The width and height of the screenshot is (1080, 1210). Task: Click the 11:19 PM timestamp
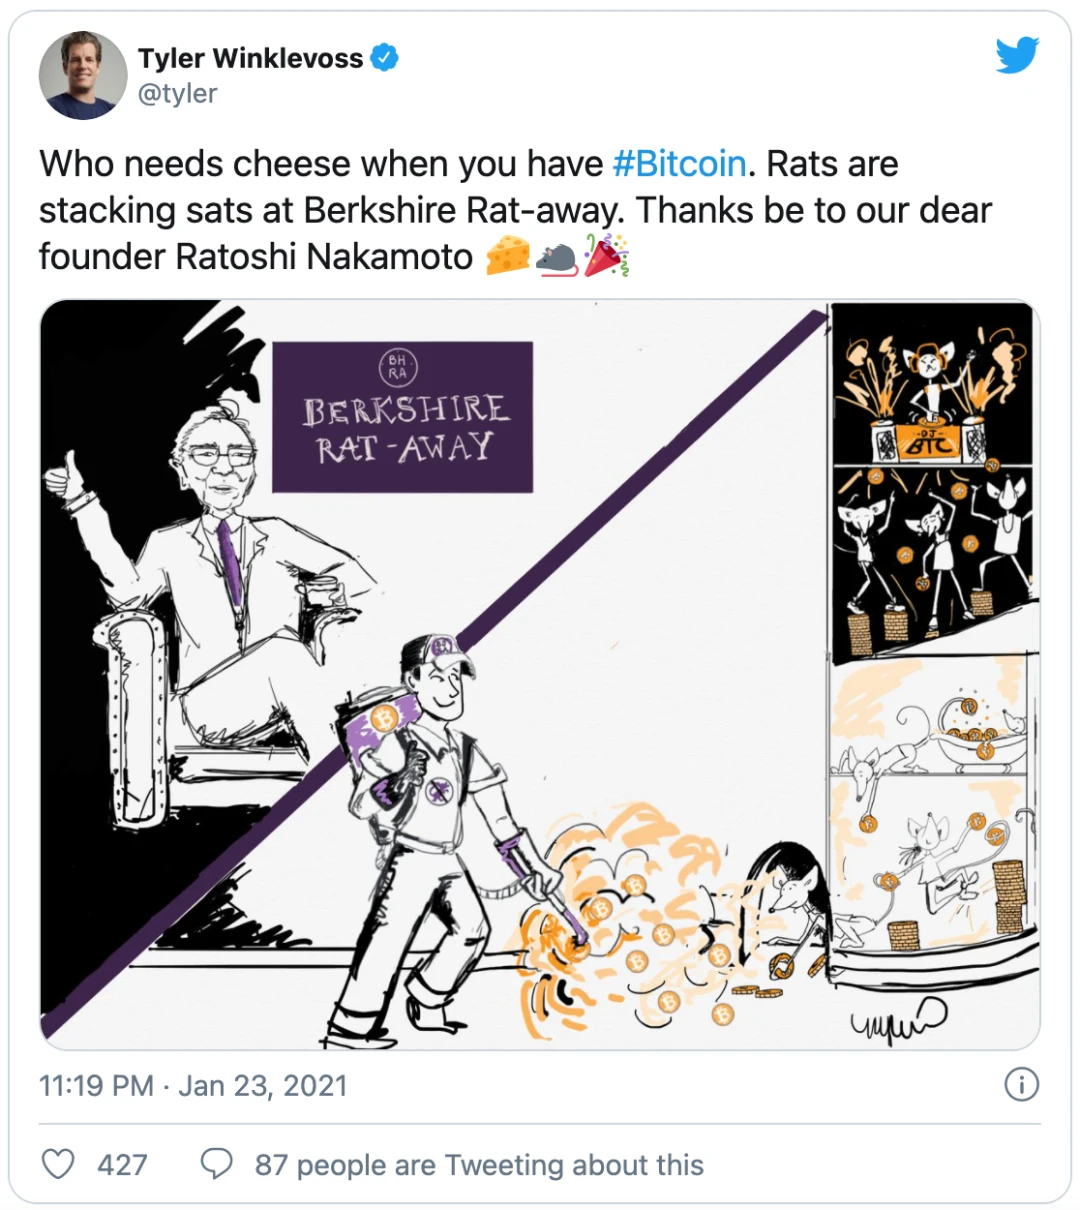pyautogui.click(x=96, y=1085)
